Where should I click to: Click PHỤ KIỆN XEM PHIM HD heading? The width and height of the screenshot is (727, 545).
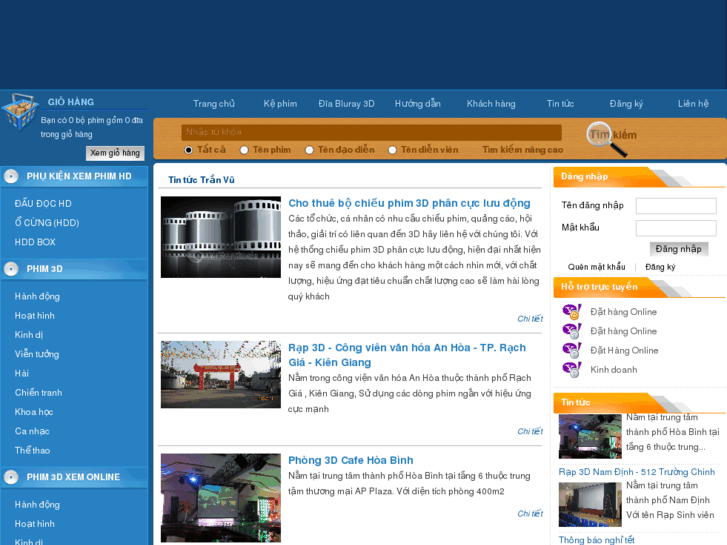click(x=79, y=176)
